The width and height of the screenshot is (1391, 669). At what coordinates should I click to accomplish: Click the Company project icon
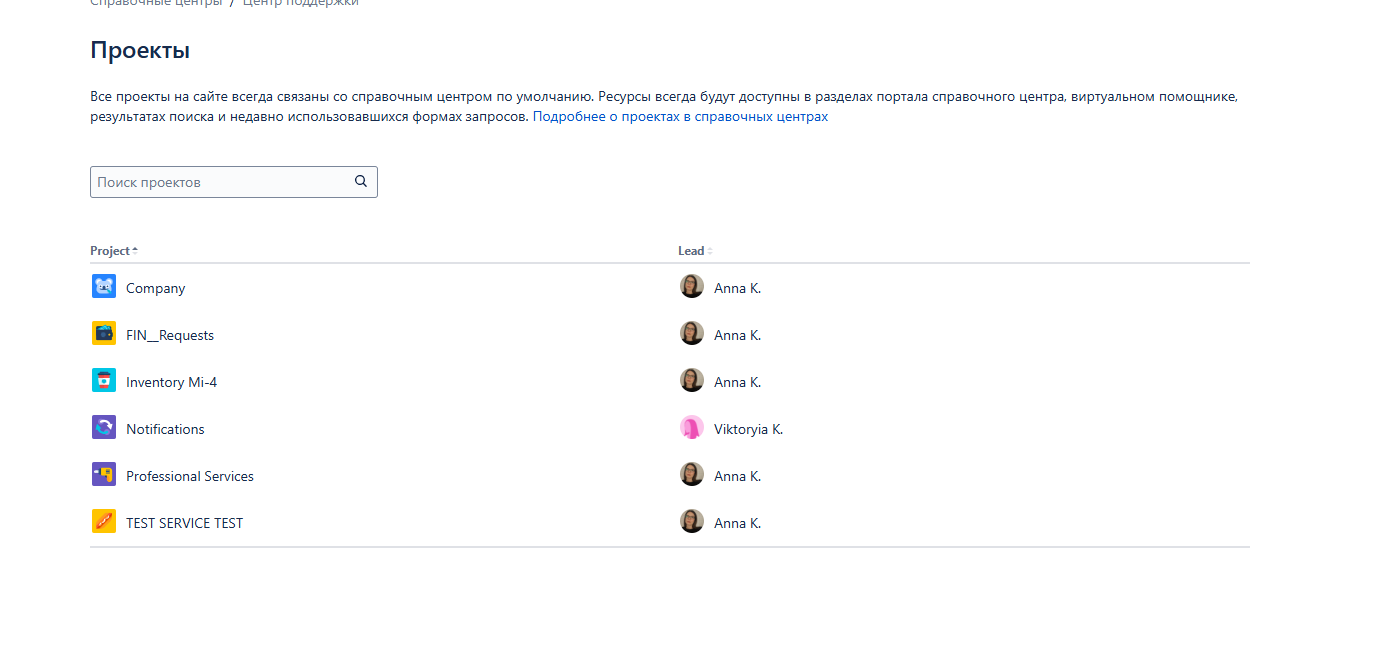(104, 287)
